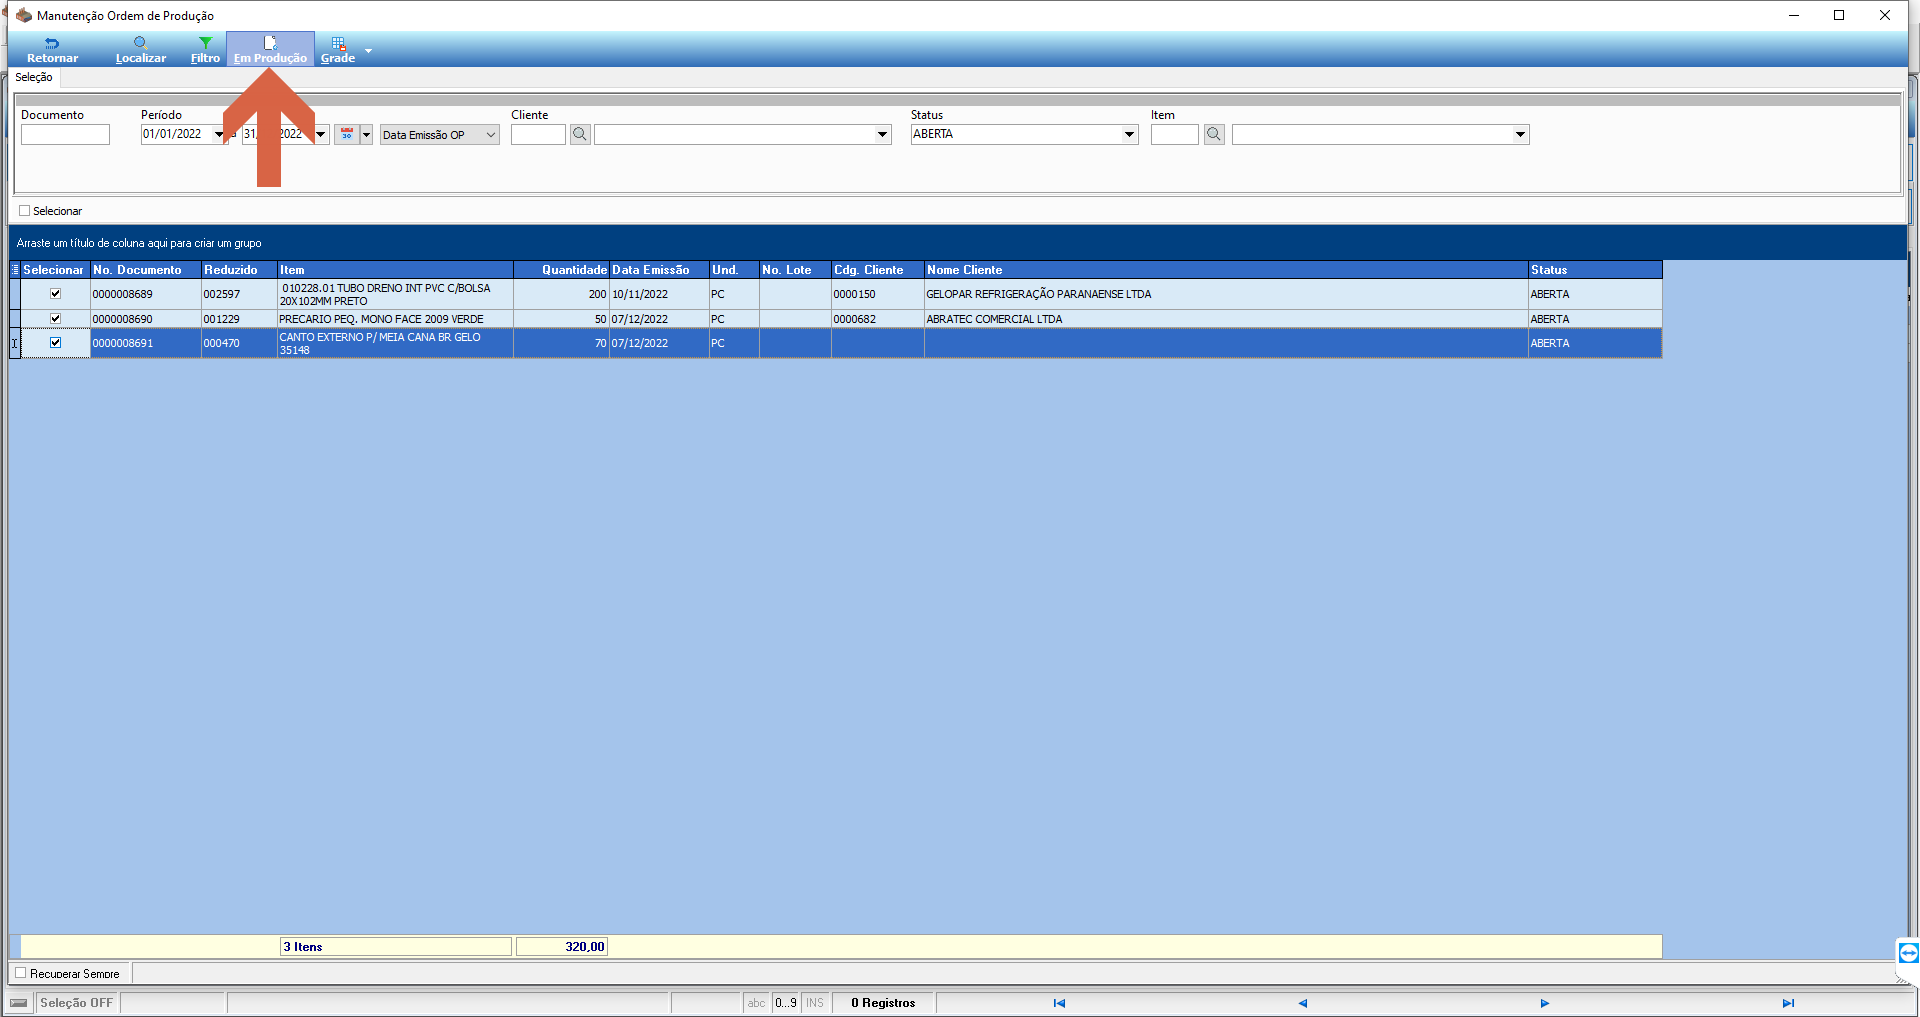Viewport: 1920px width, 1017px height.
Task: Click the Em Produção toolbar button
Action: tap(270, 50)
